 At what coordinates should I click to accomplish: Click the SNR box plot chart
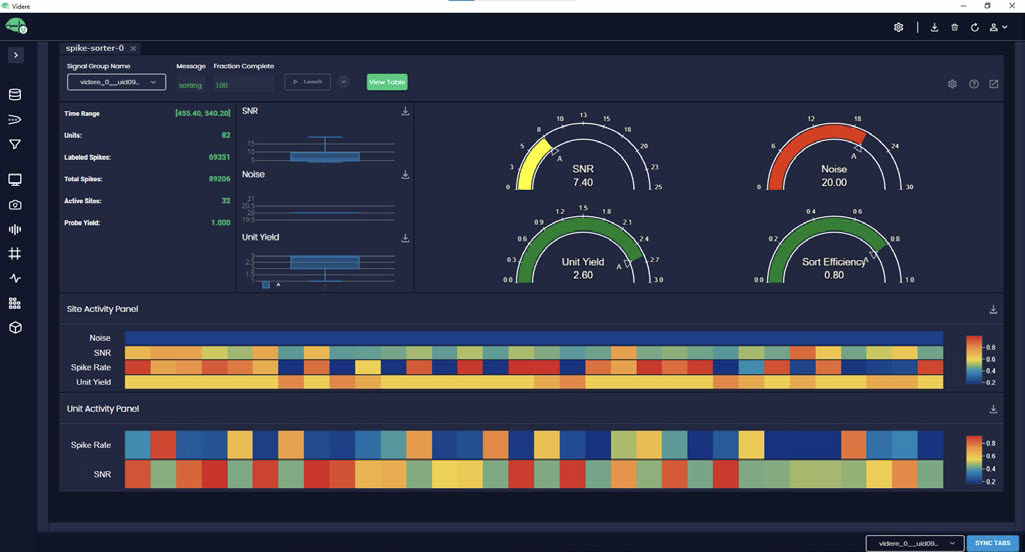320,150
